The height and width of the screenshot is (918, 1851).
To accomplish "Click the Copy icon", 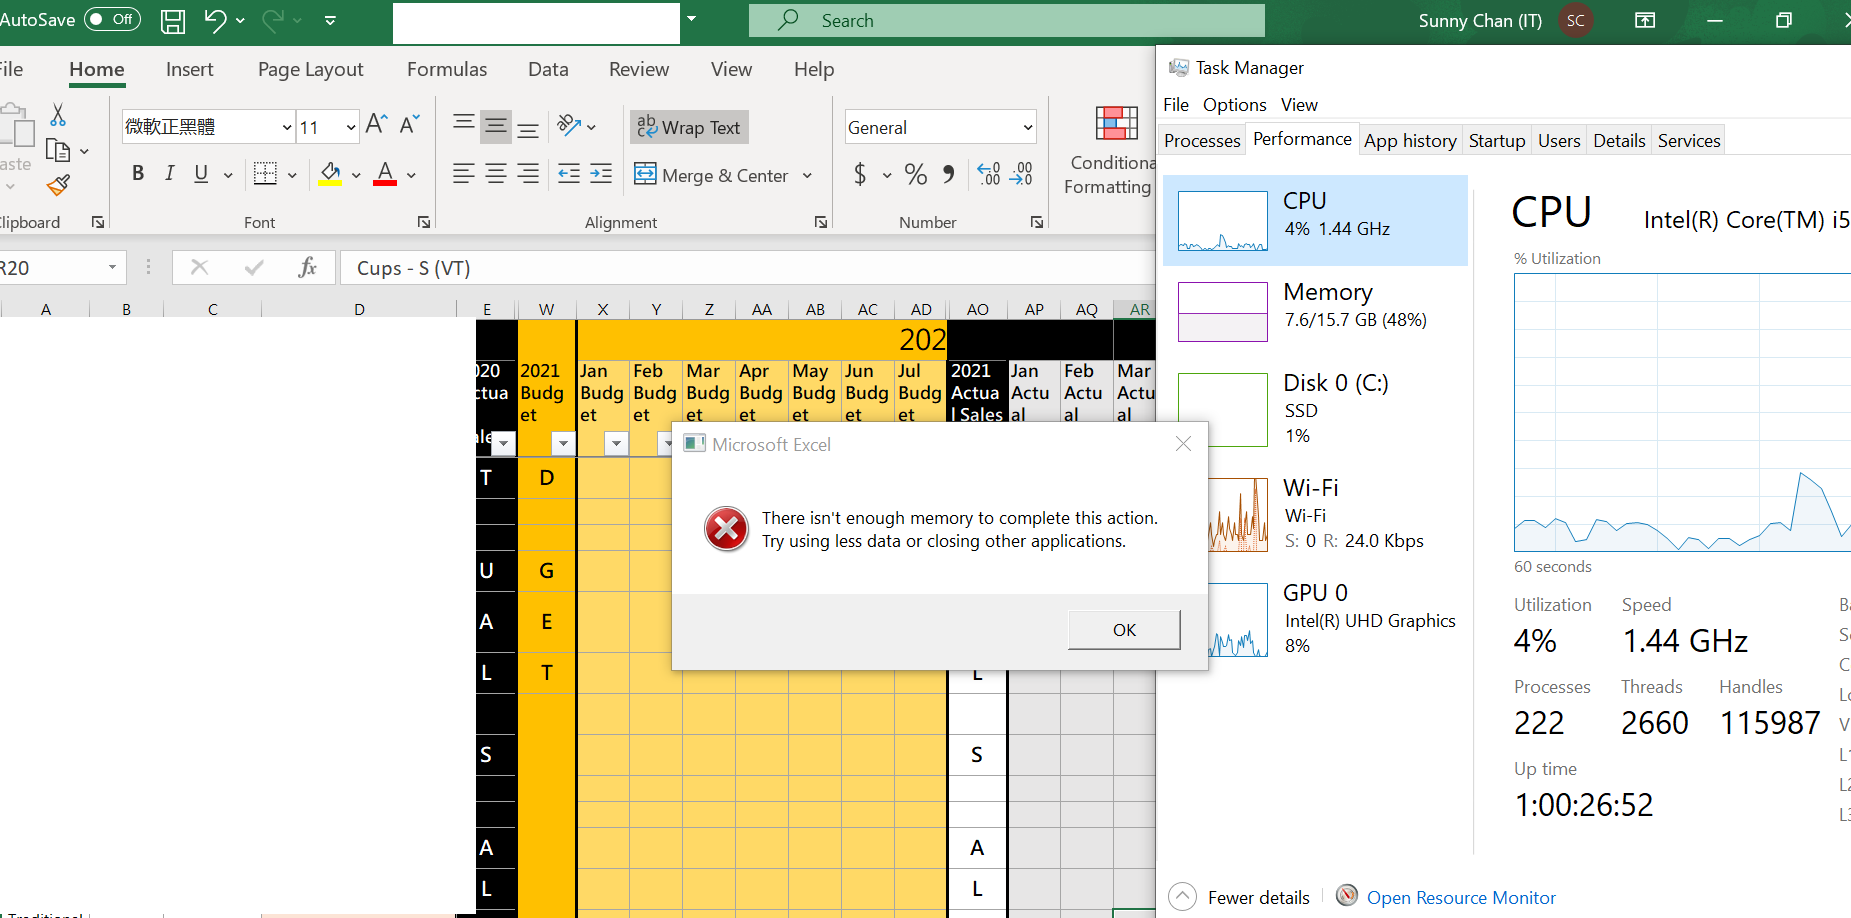I will (x=58, y=151).
